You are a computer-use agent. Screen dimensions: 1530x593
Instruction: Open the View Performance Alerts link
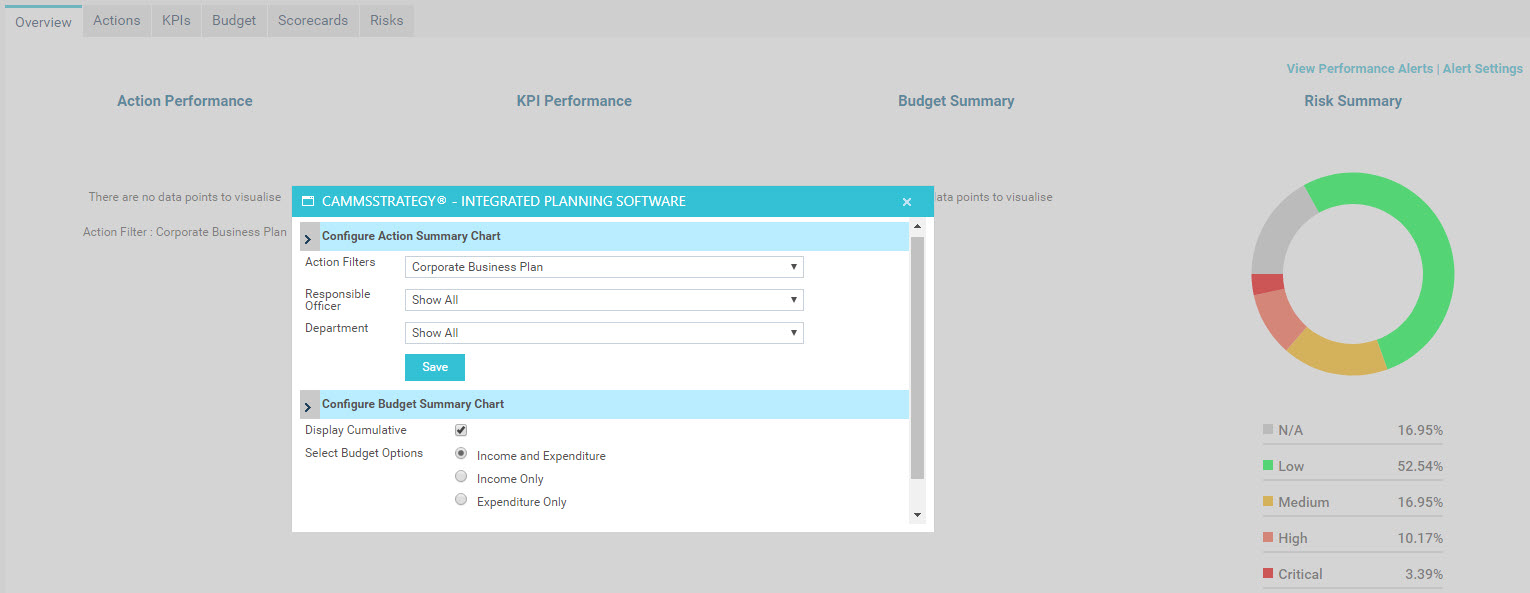click(1359, 69)
